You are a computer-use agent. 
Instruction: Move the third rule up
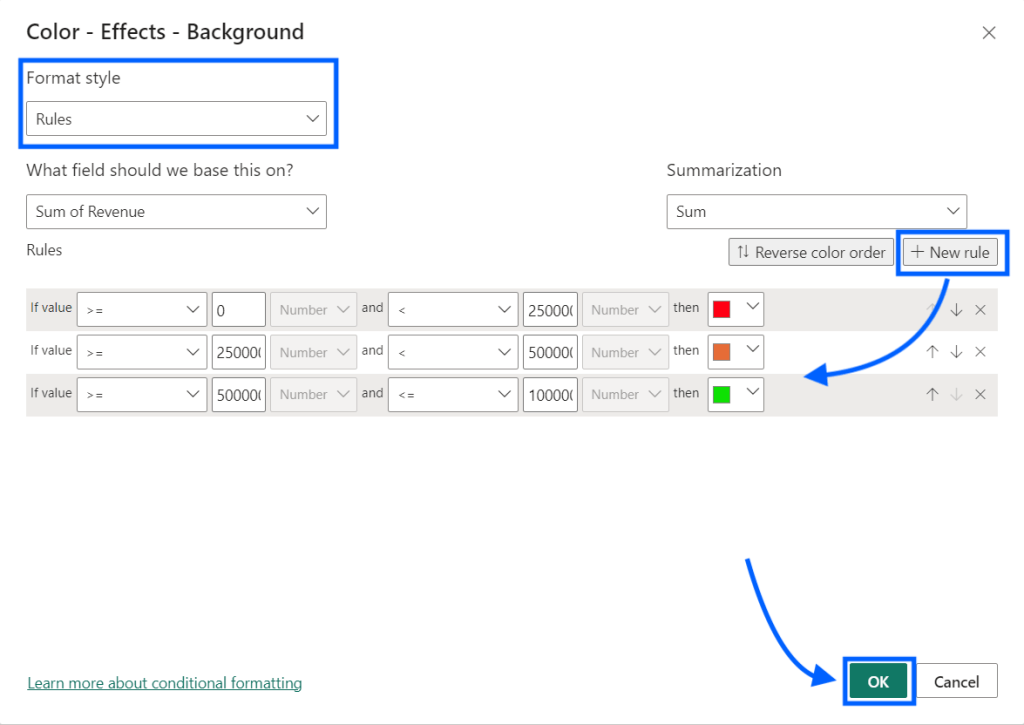[x=932, y=394]
